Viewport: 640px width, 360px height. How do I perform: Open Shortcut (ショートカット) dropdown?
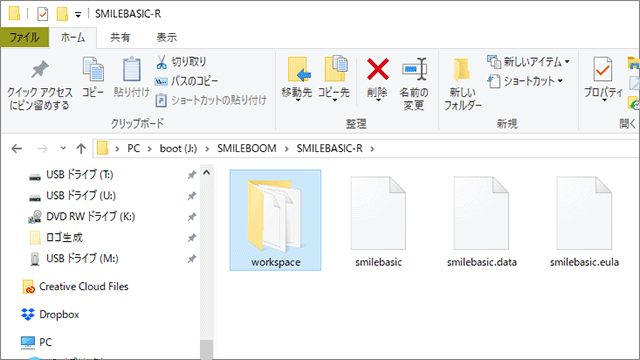[x=525, y=81]
